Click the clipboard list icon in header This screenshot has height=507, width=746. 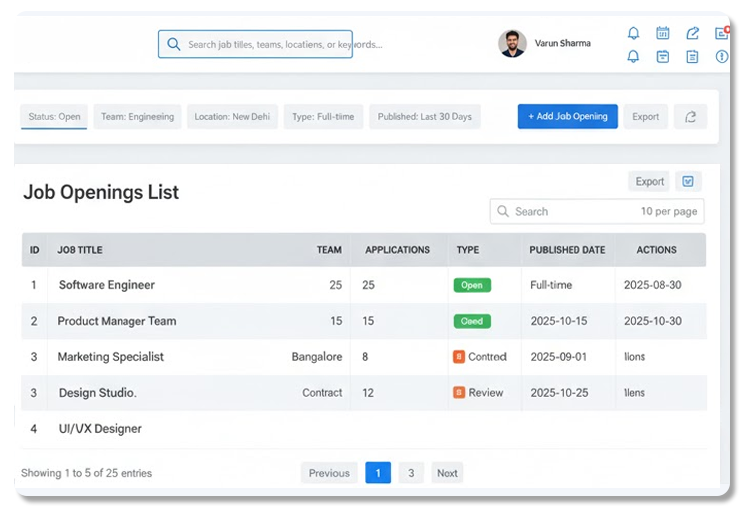[692, 57]
